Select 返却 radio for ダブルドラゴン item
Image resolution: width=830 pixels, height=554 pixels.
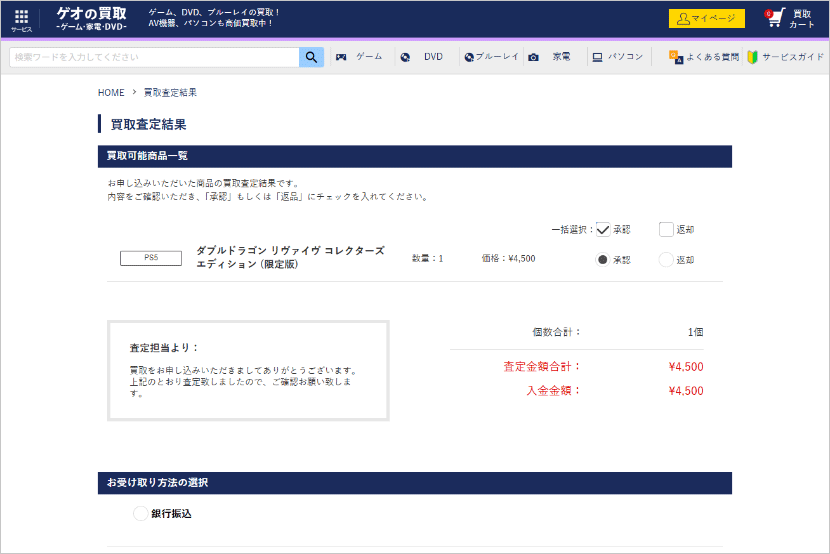tap(666, 260)
